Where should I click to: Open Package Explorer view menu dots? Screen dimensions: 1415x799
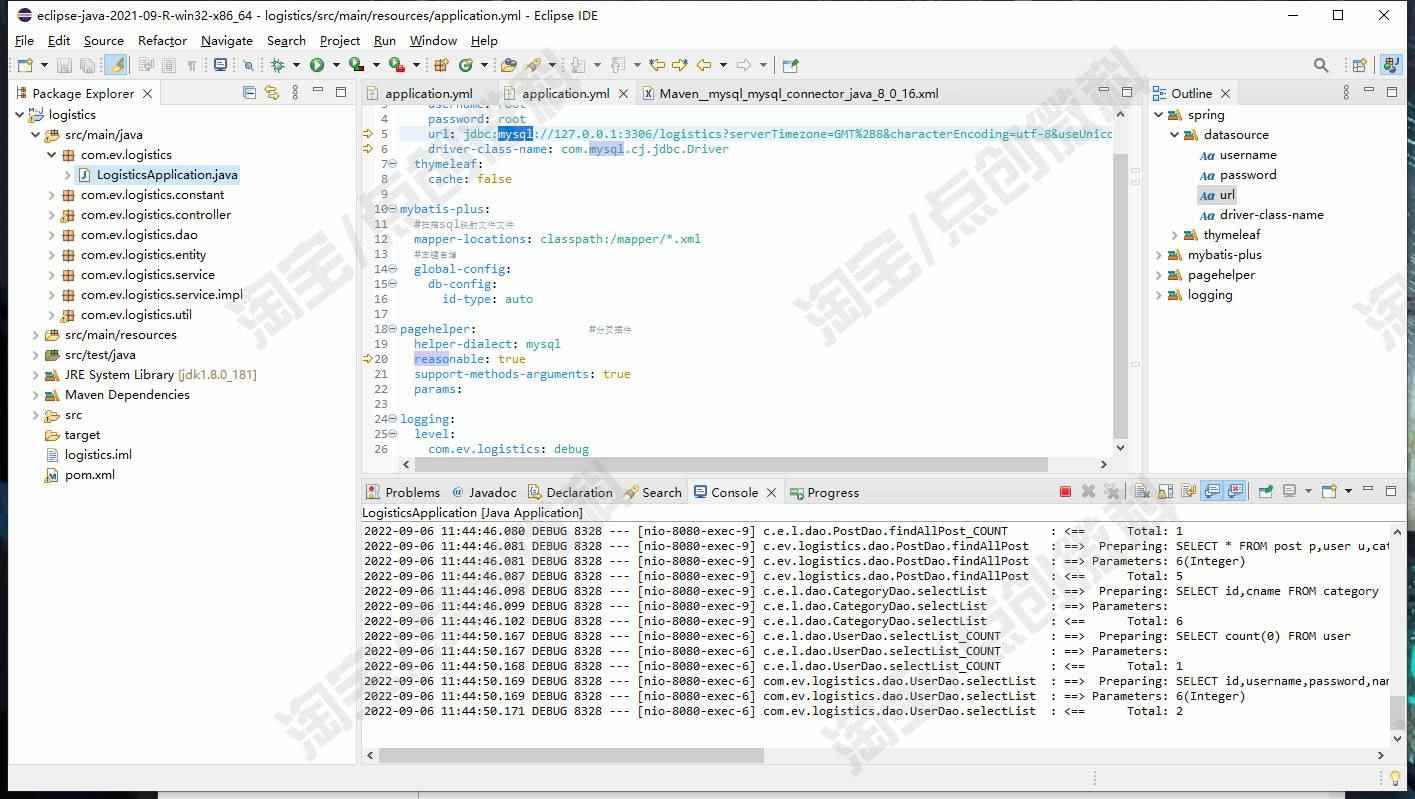click(294, 93)
